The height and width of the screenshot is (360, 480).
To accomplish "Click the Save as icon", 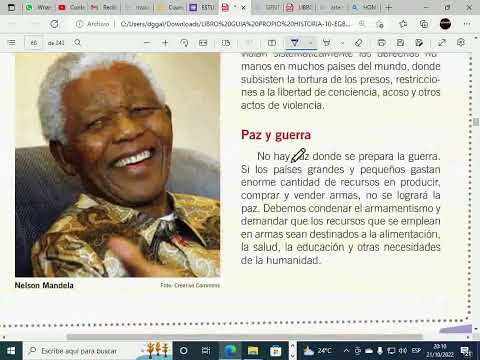I will (x=419, y=43).
